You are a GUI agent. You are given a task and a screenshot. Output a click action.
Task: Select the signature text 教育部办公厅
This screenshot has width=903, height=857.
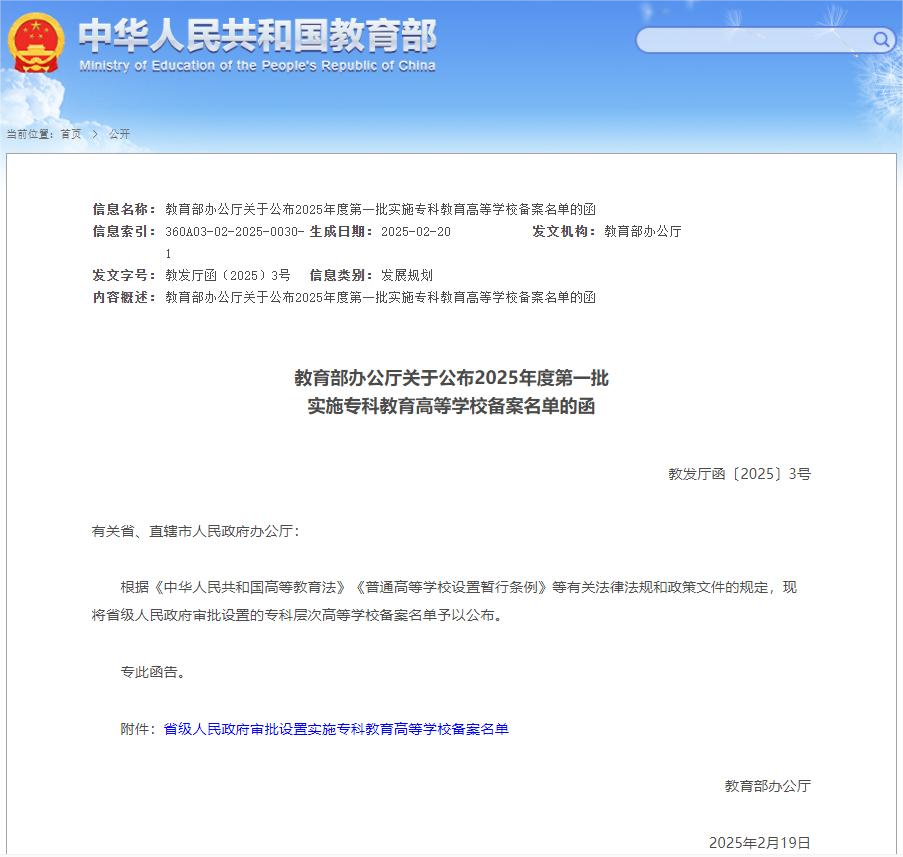coord(768,788)
